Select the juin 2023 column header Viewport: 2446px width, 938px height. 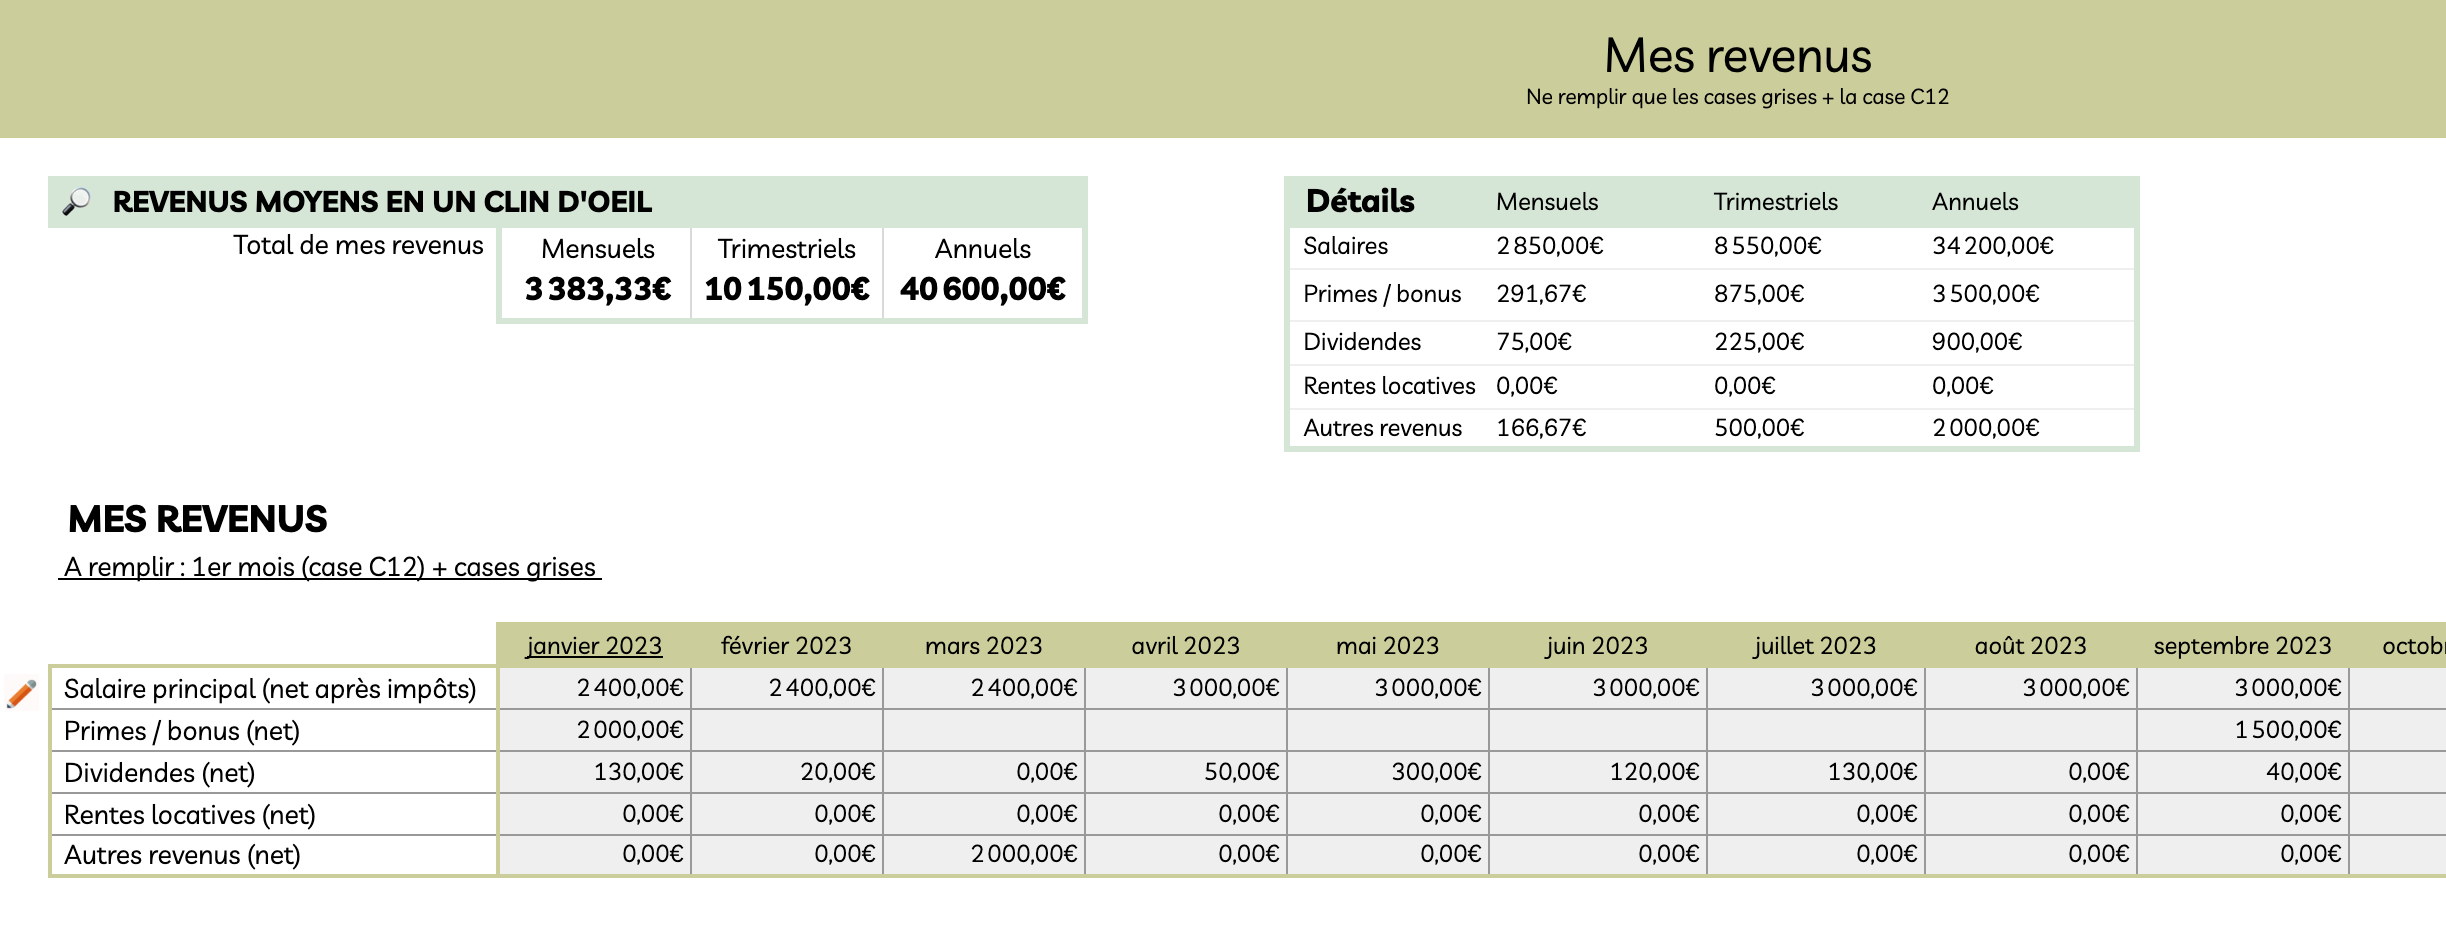[x=1597, y=646]
